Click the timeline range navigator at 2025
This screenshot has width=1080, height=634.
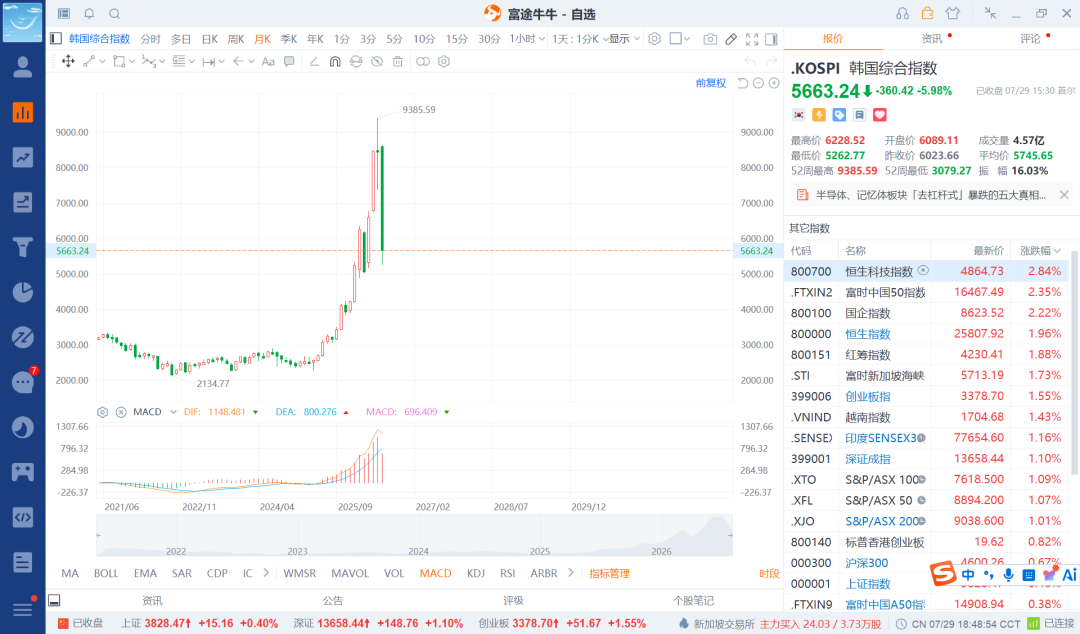coord(540,551)
